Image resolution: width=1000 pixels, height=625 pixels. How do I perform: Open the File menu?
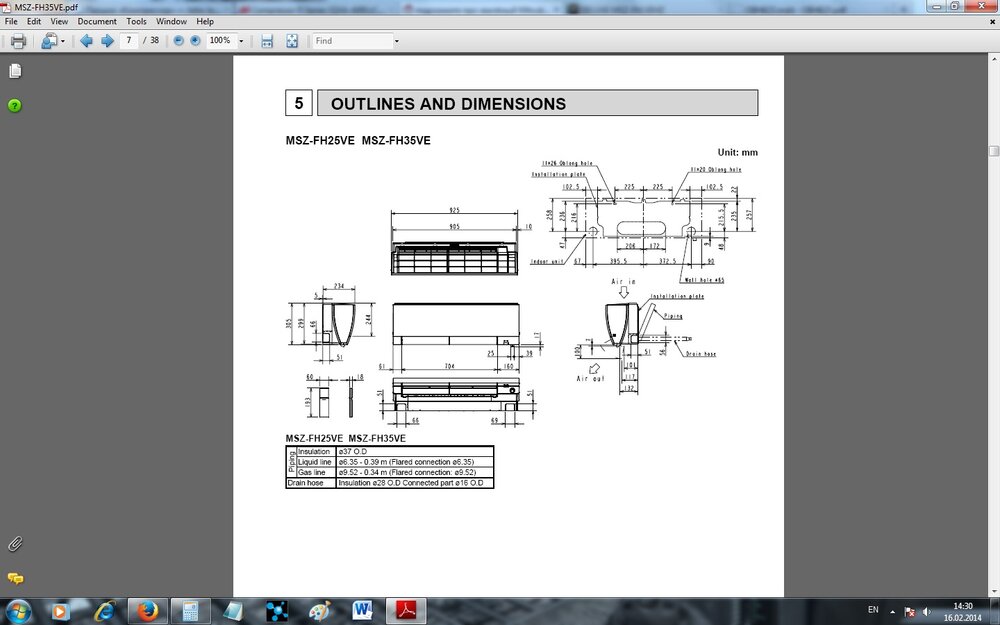coord(11,21)
